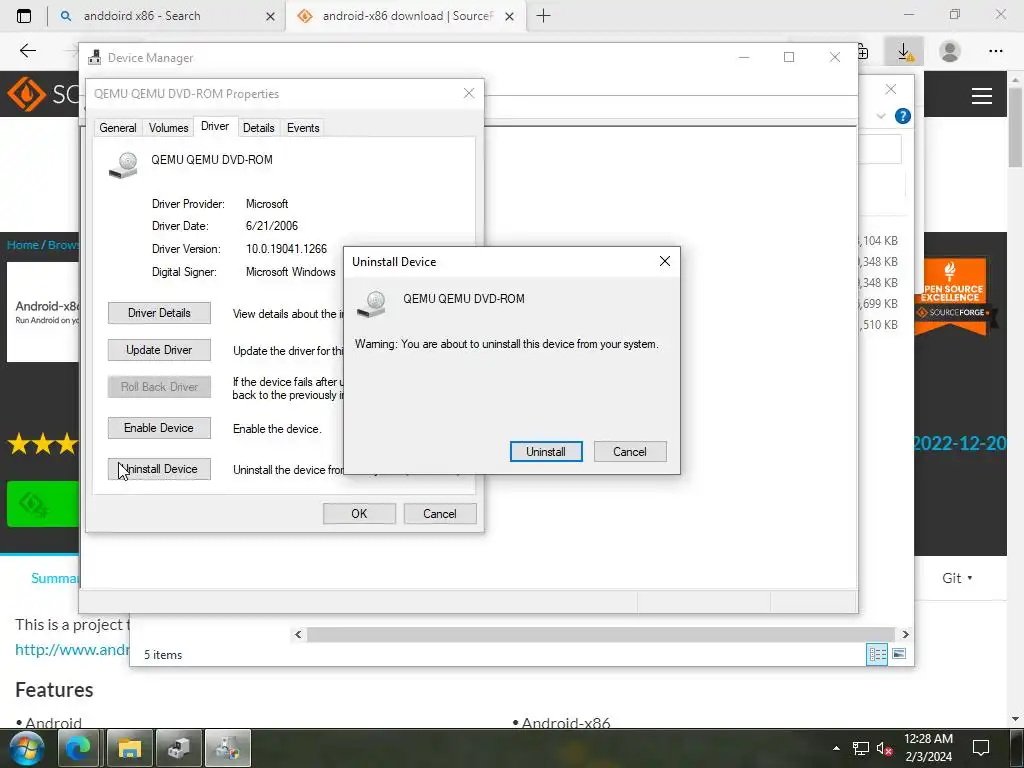Confirm Uninstall in Uninstall Device dialog
1024x768 pixels.
545,451
